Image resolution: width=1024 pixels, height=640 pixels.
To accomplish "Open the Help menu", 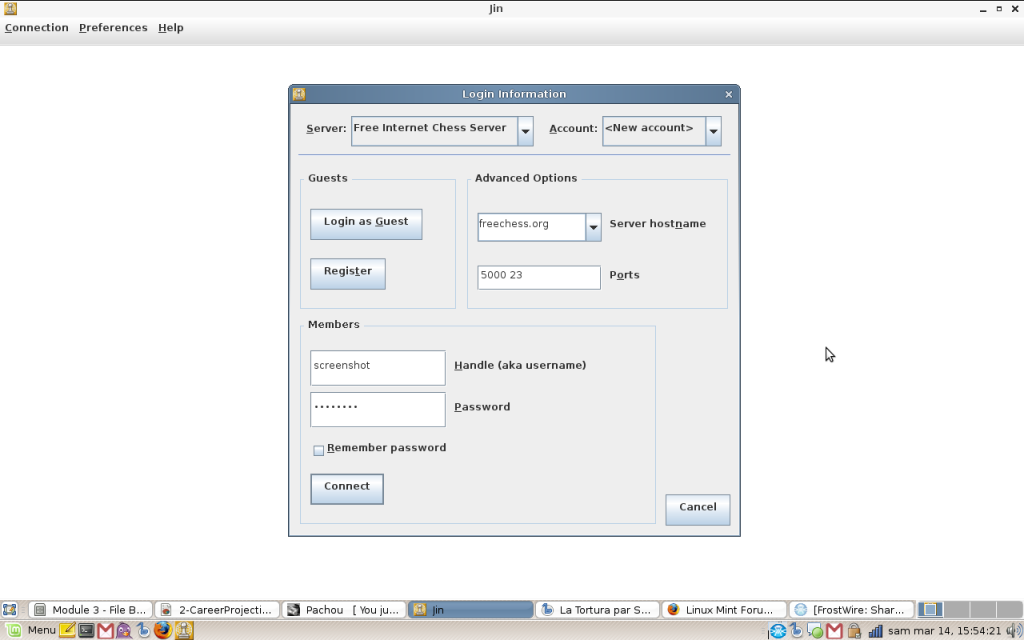I will [x=170, y=27].
